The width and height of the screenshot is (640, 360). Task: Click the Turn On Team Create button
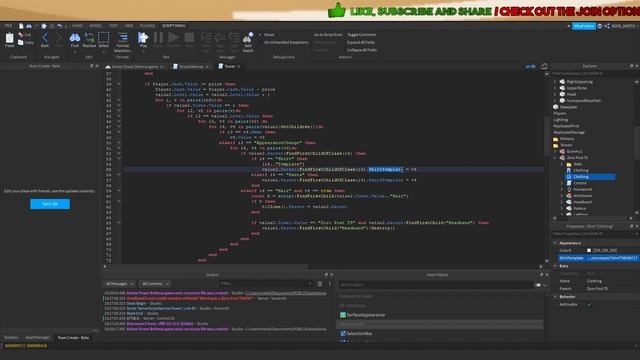point(50,204)
